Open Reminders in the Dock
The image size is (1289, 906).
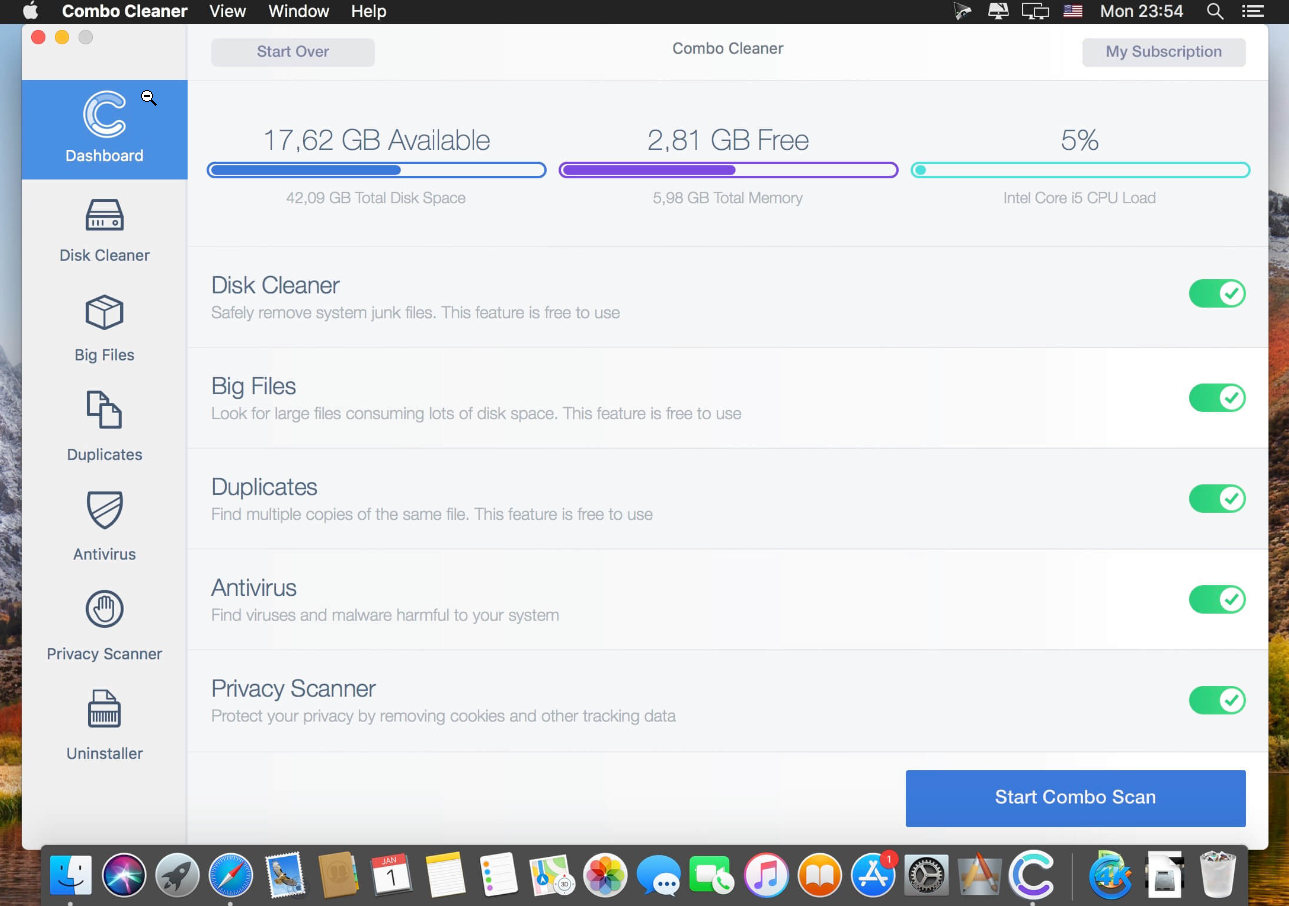(x=498, y=876)
